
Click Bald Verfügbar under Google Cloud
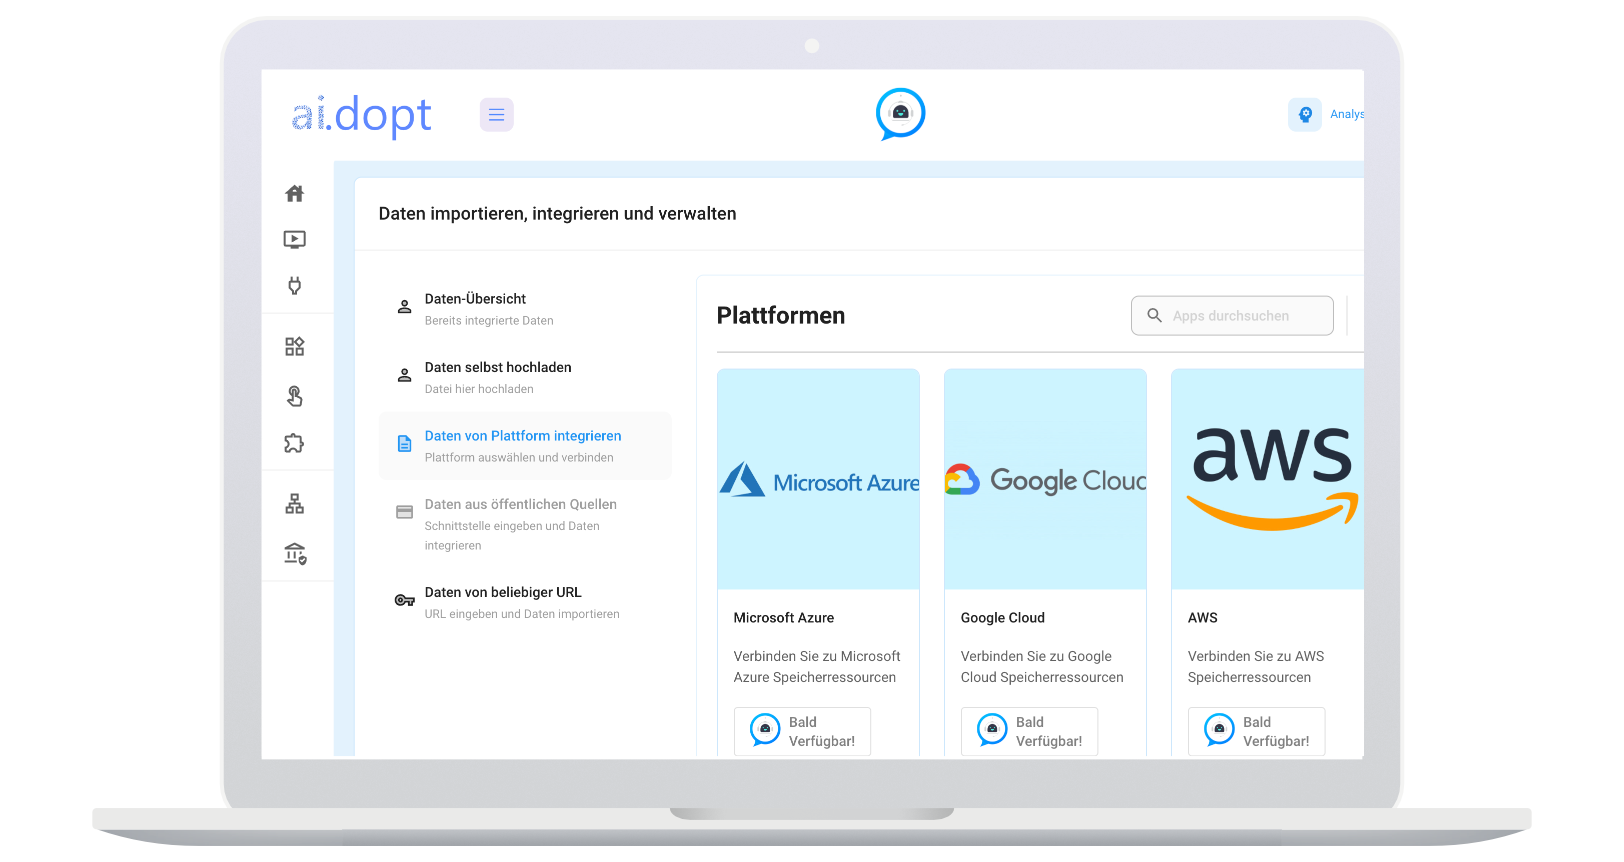click(x=1029, y=731)
